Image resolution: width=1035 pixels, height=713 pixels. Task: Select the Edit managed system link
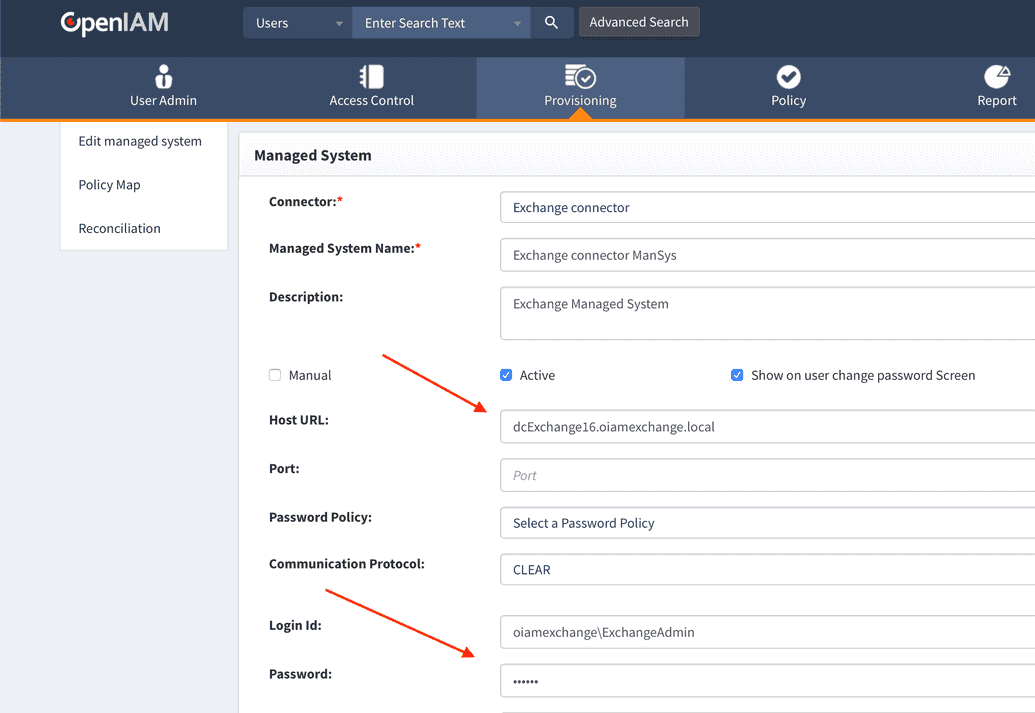point(140,141)
